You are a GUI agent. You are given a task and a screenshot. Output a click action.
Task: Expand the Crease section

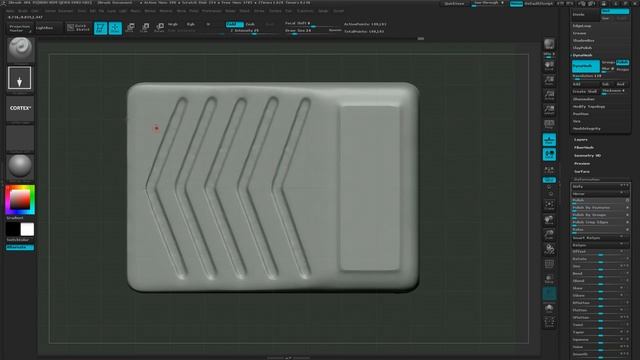point(580,33)
